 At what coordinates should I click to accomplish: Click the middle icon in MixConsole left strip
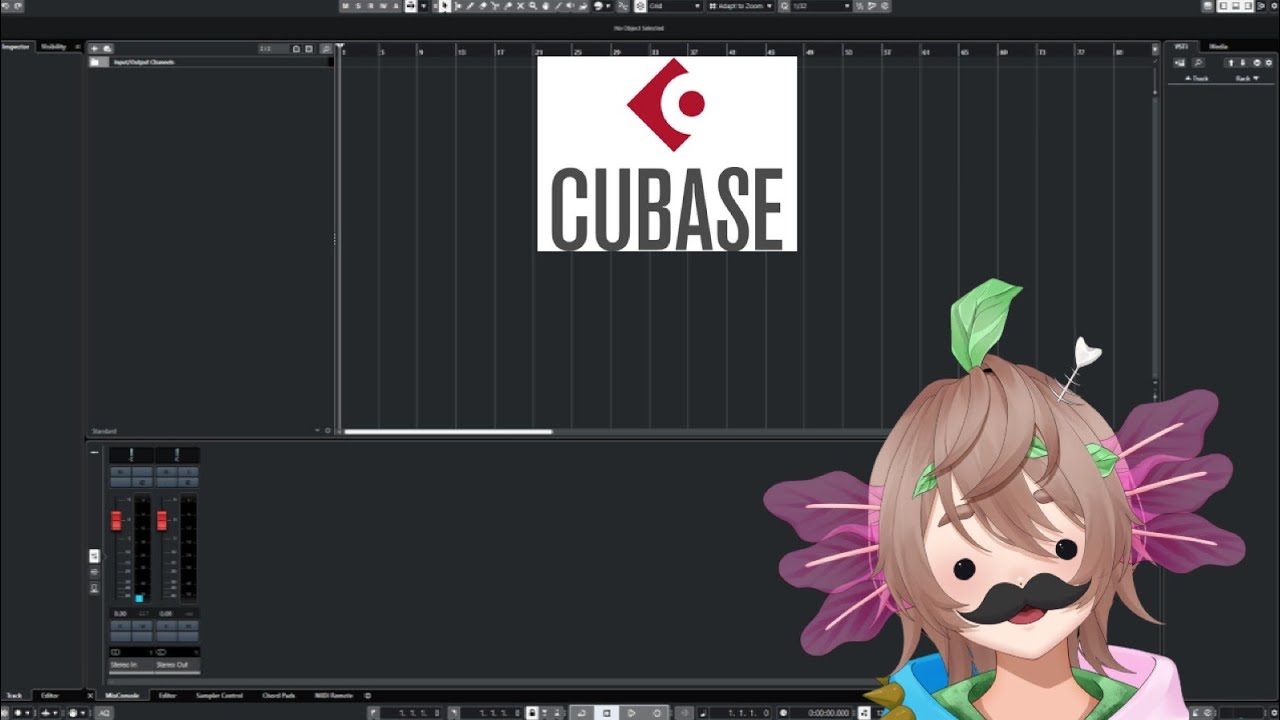click(x=94, y=572)
